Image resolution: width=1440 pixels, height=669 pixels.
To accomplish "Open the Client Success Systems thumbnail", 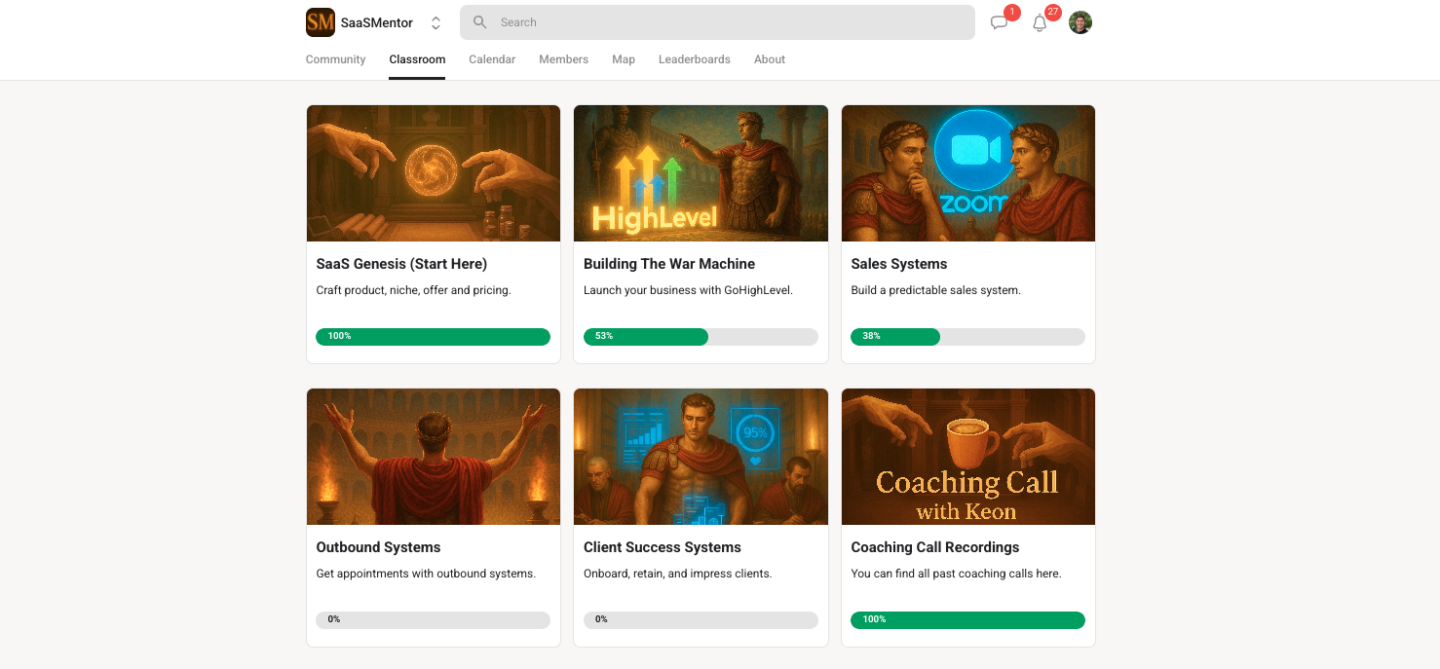I will tap(701, 457).
